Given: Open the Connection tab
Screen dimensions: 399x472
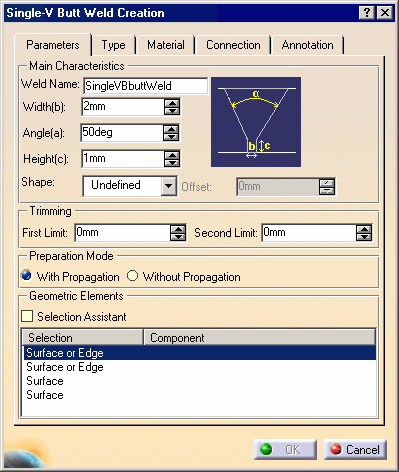Looking at the screenshot, I should pos(233,45).
